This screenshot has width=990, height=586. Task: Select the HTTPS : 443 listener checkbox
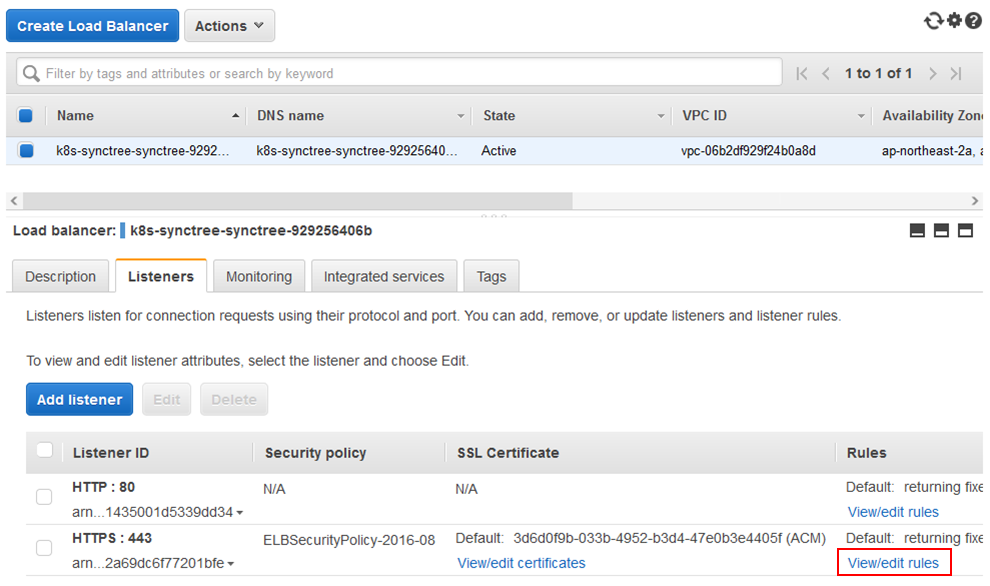[44, 547]
